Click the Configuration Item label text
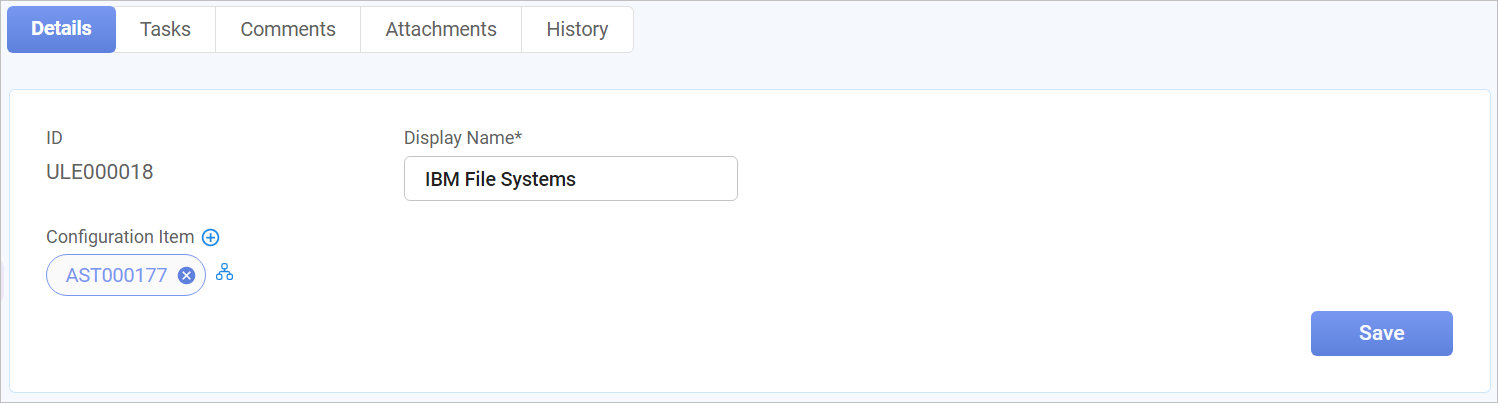 (x=120, y=237)
